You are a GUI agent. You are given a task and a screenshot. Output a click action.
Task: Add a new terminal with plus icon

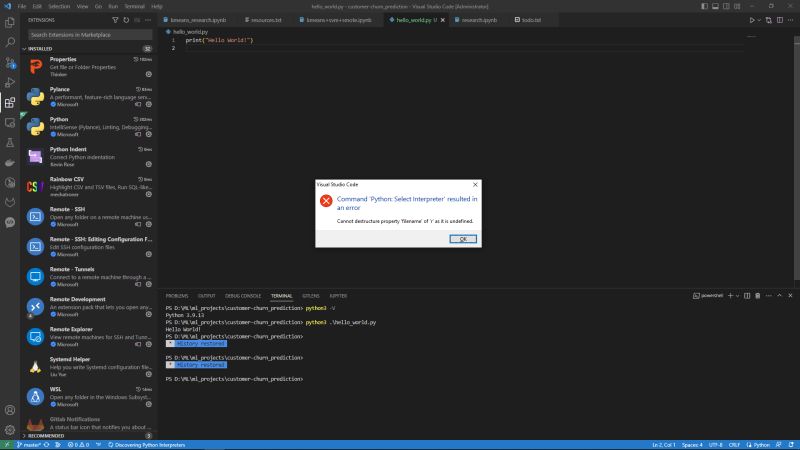point(730,296)
